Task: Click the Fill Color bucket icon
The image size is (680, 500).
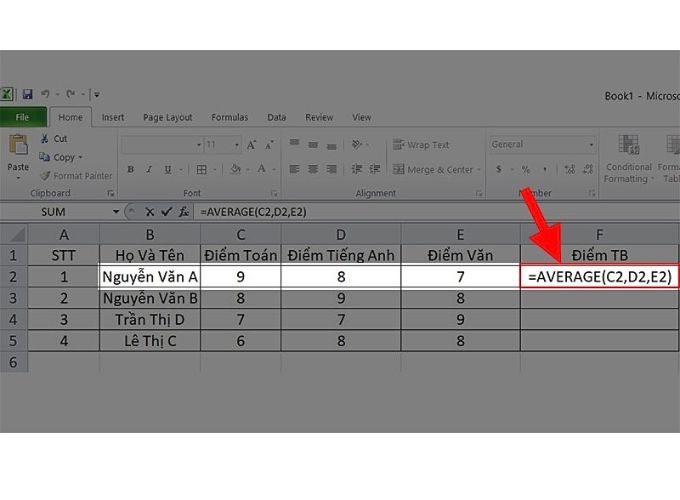Action: coord(235,169)
